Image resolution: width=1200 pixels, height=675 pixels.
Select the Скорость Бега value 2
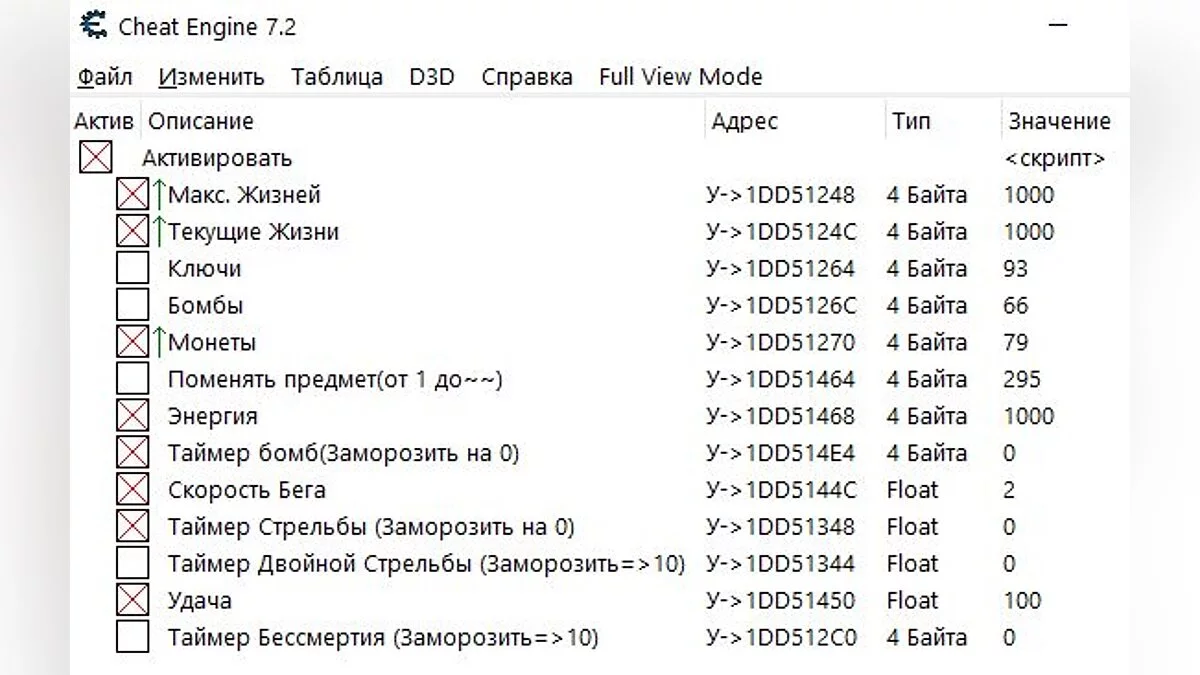[1010, 490]
